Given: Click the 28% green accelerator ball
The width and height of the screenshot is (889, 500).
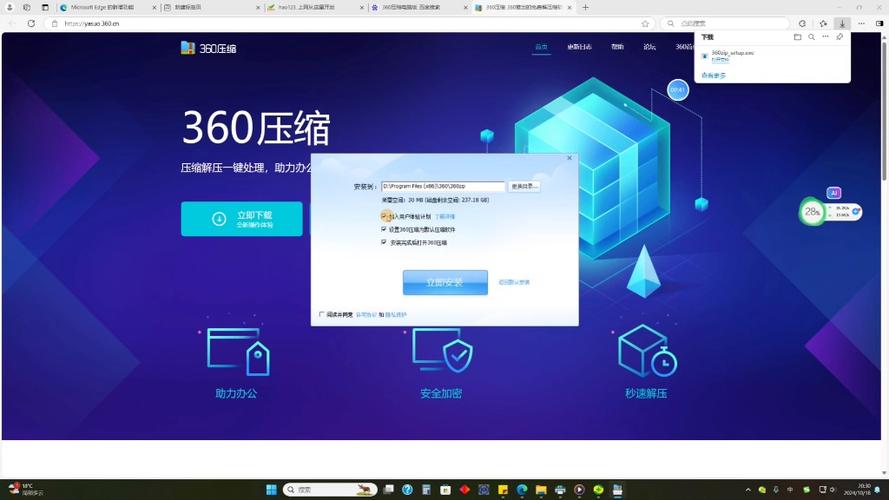Looking at the screenshot, I should (812, 211).
